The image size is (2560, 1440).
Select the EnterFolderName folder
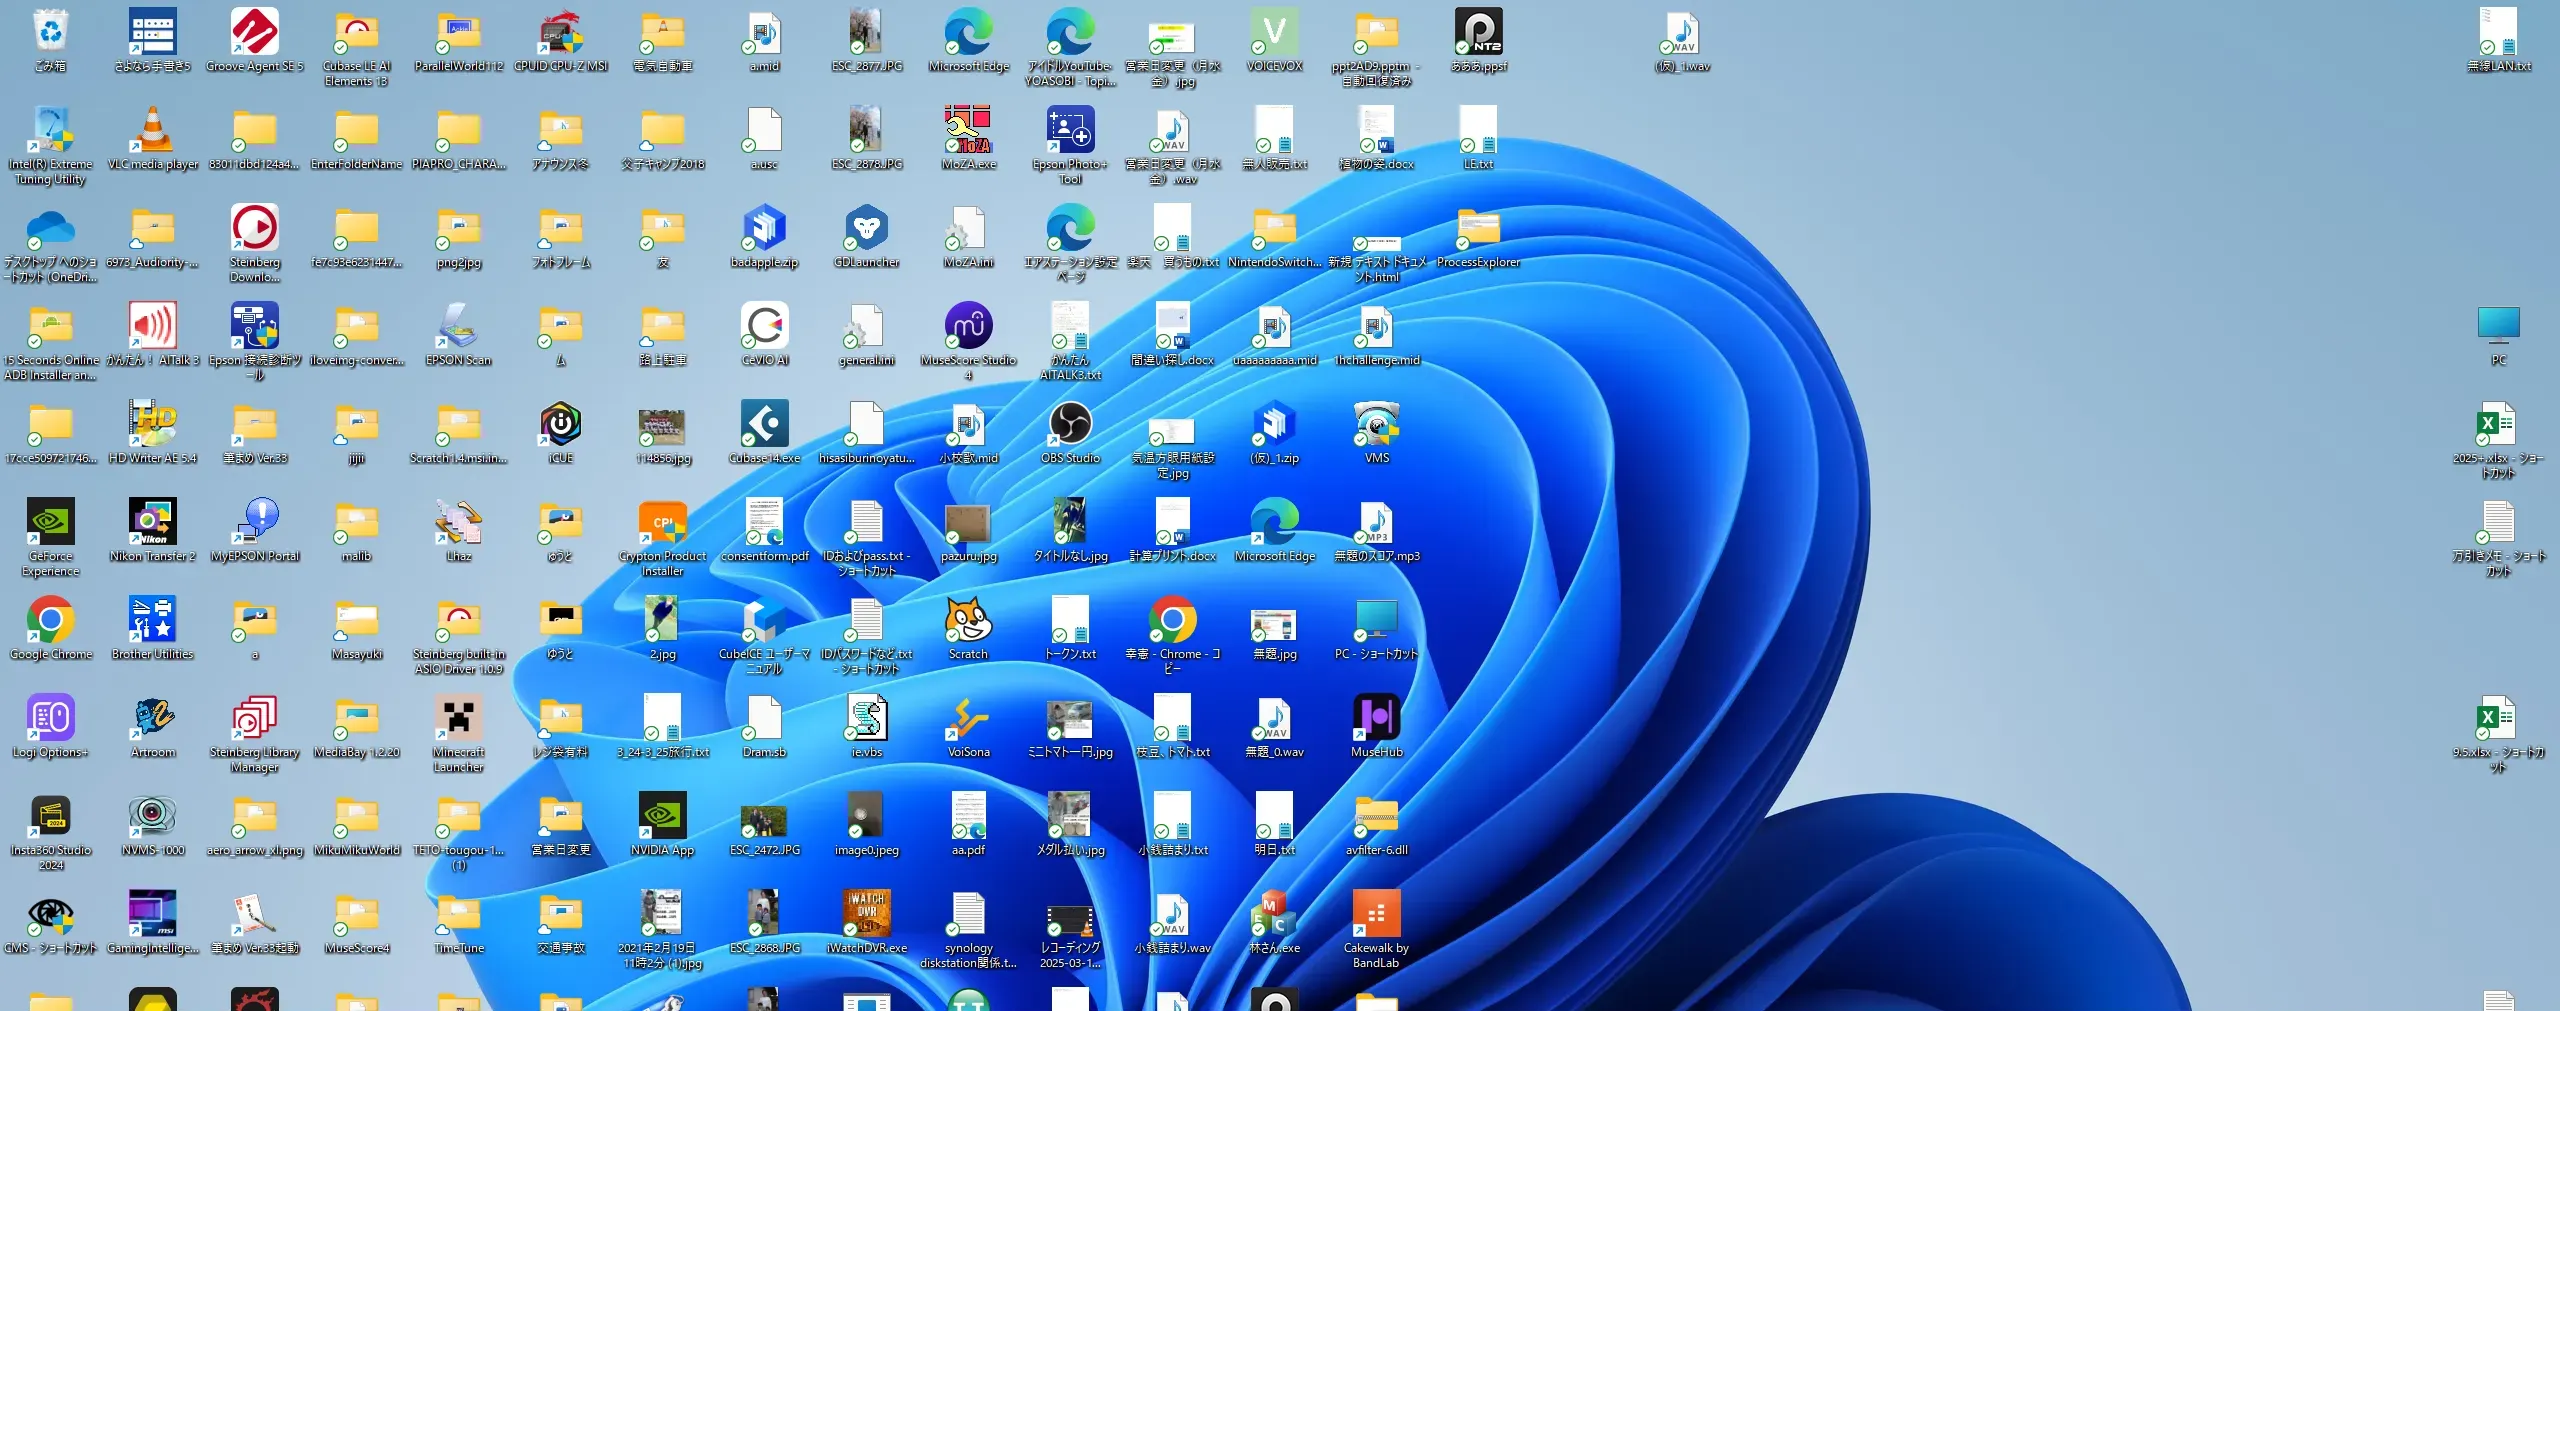click(357, 130)
